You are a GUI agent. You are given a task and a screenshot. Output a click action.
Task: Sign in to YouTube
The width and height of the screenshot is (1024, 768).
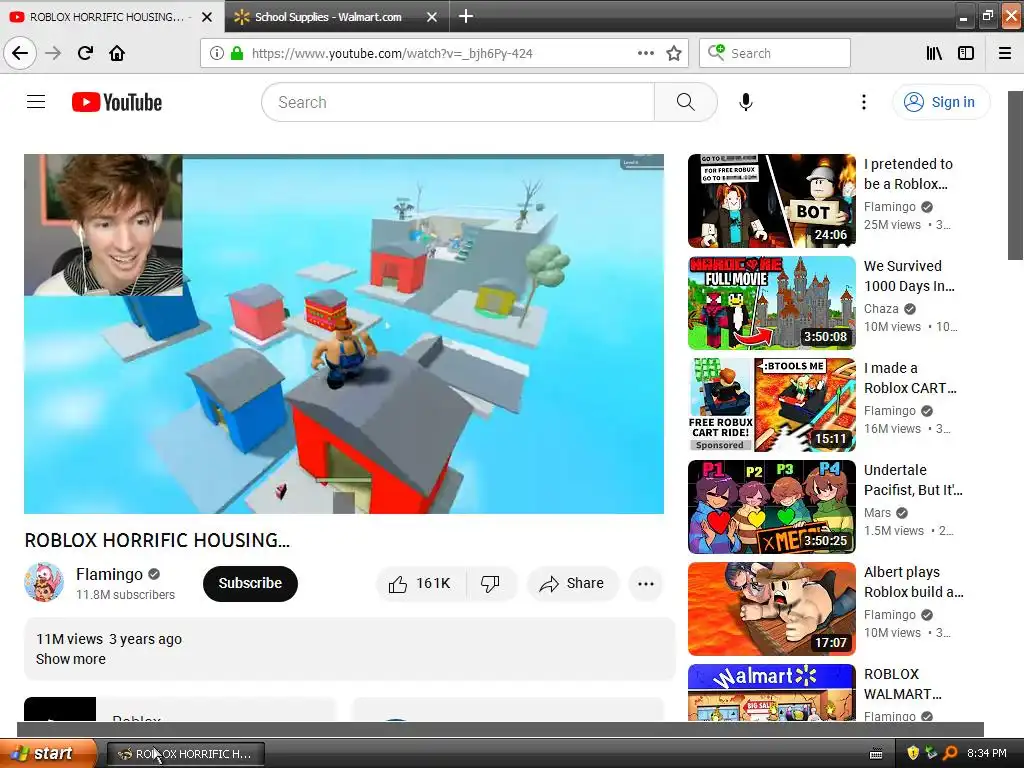tap(940, 102)
